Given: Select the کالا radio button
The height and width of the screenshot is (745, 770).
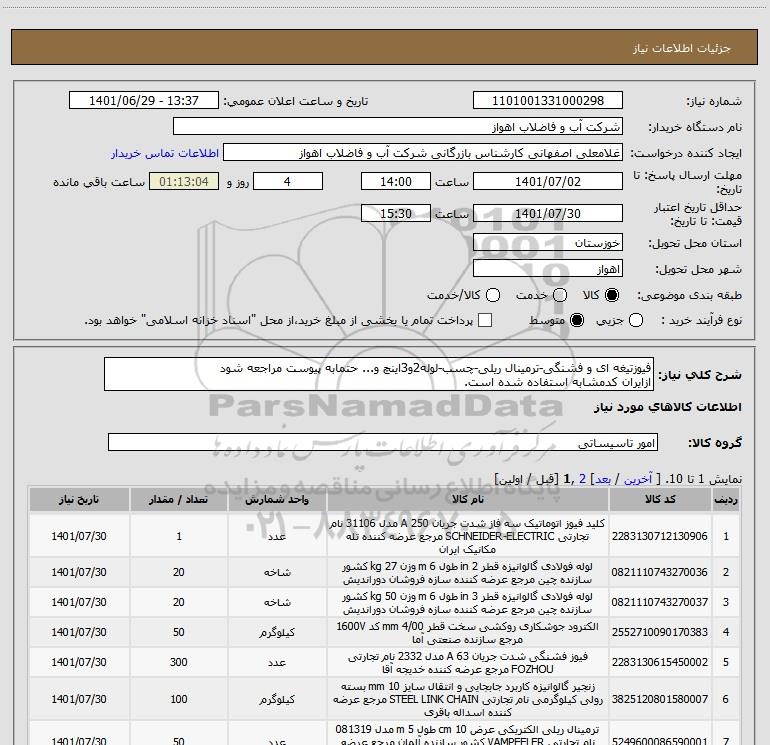Looking at the screenshot, I should [613, 296].
